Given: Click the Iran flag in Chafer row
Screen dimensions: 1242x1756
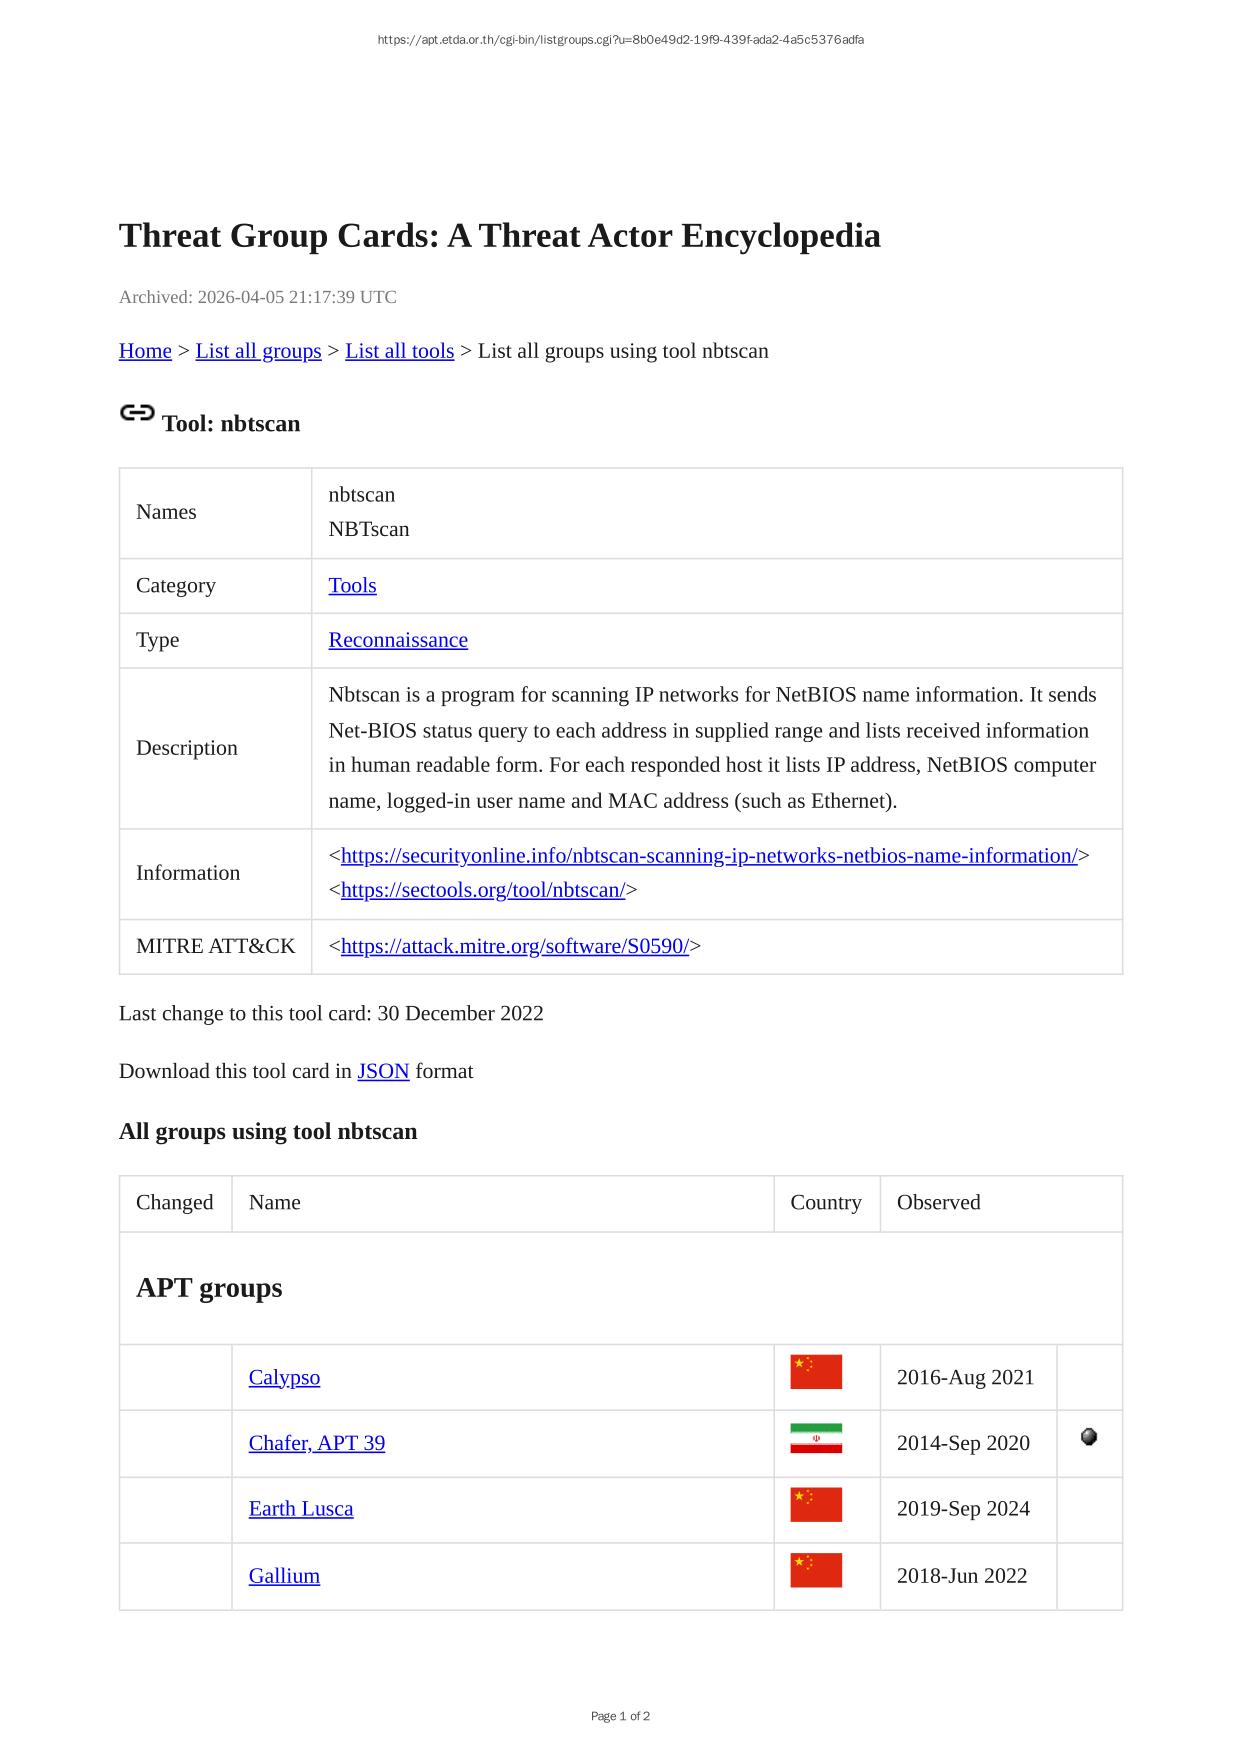Looking at the screenshot, I should [x=815, y=1438].
